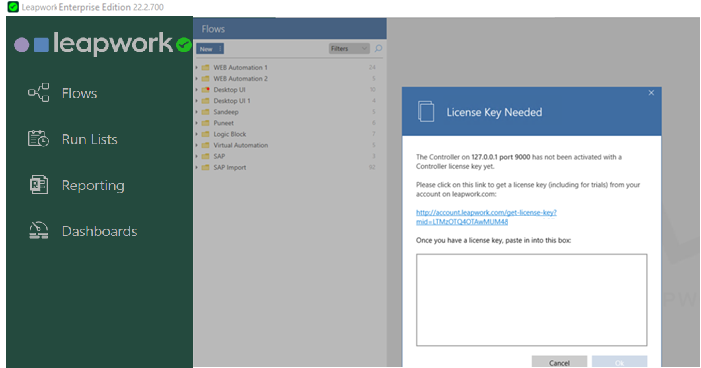
Task: Select Desktop UI folder icon with red dot
Action: click(x=206, y=90)
